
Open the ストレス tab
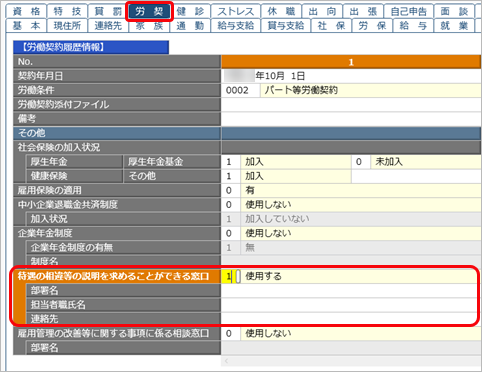pyautogui.click(x=236, y=12)
